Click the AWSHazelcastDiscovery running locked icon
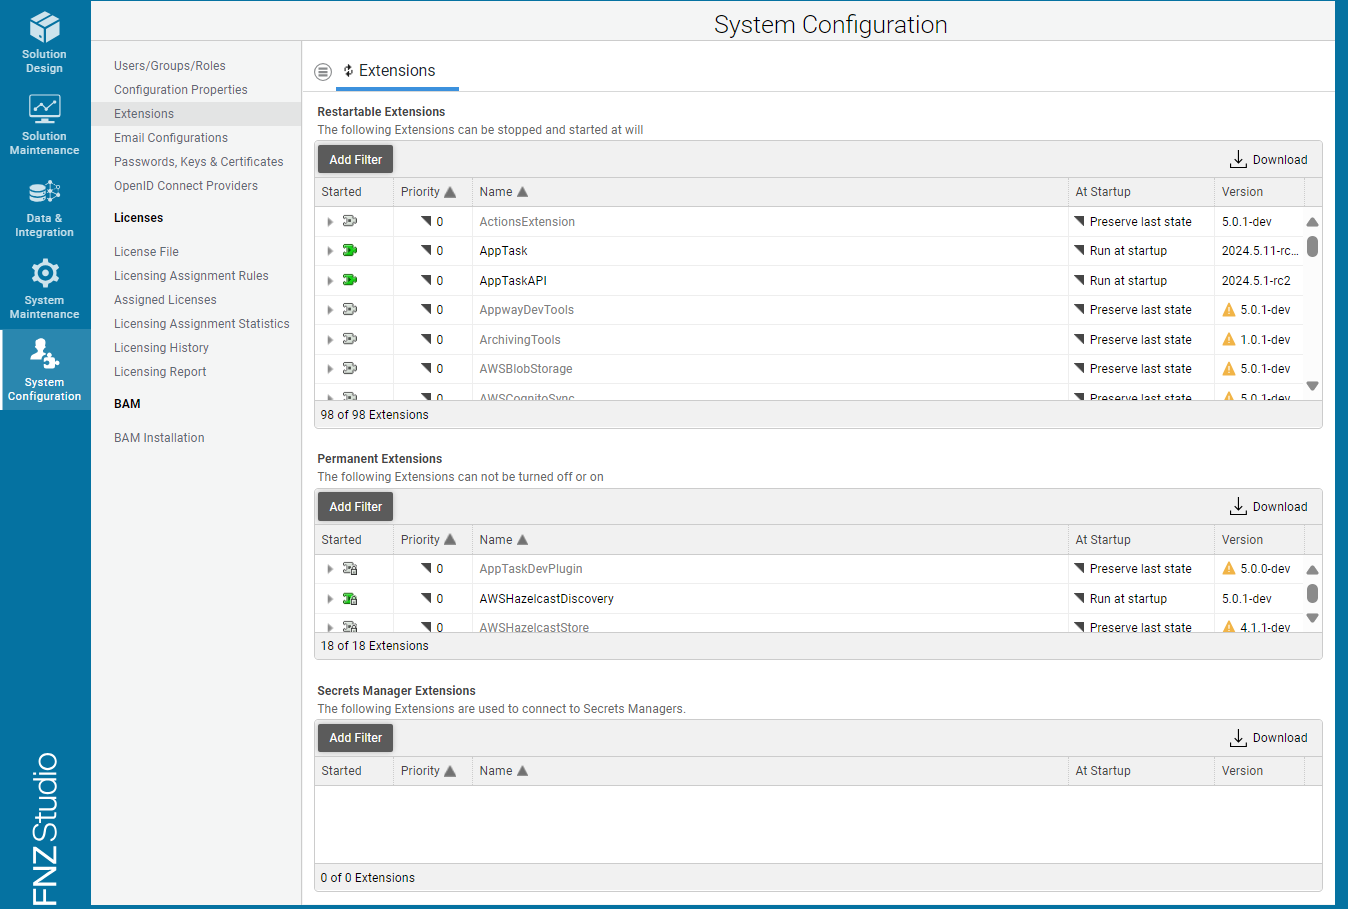The width and height of the screenshot is (1348, 909). coord(350,598)
